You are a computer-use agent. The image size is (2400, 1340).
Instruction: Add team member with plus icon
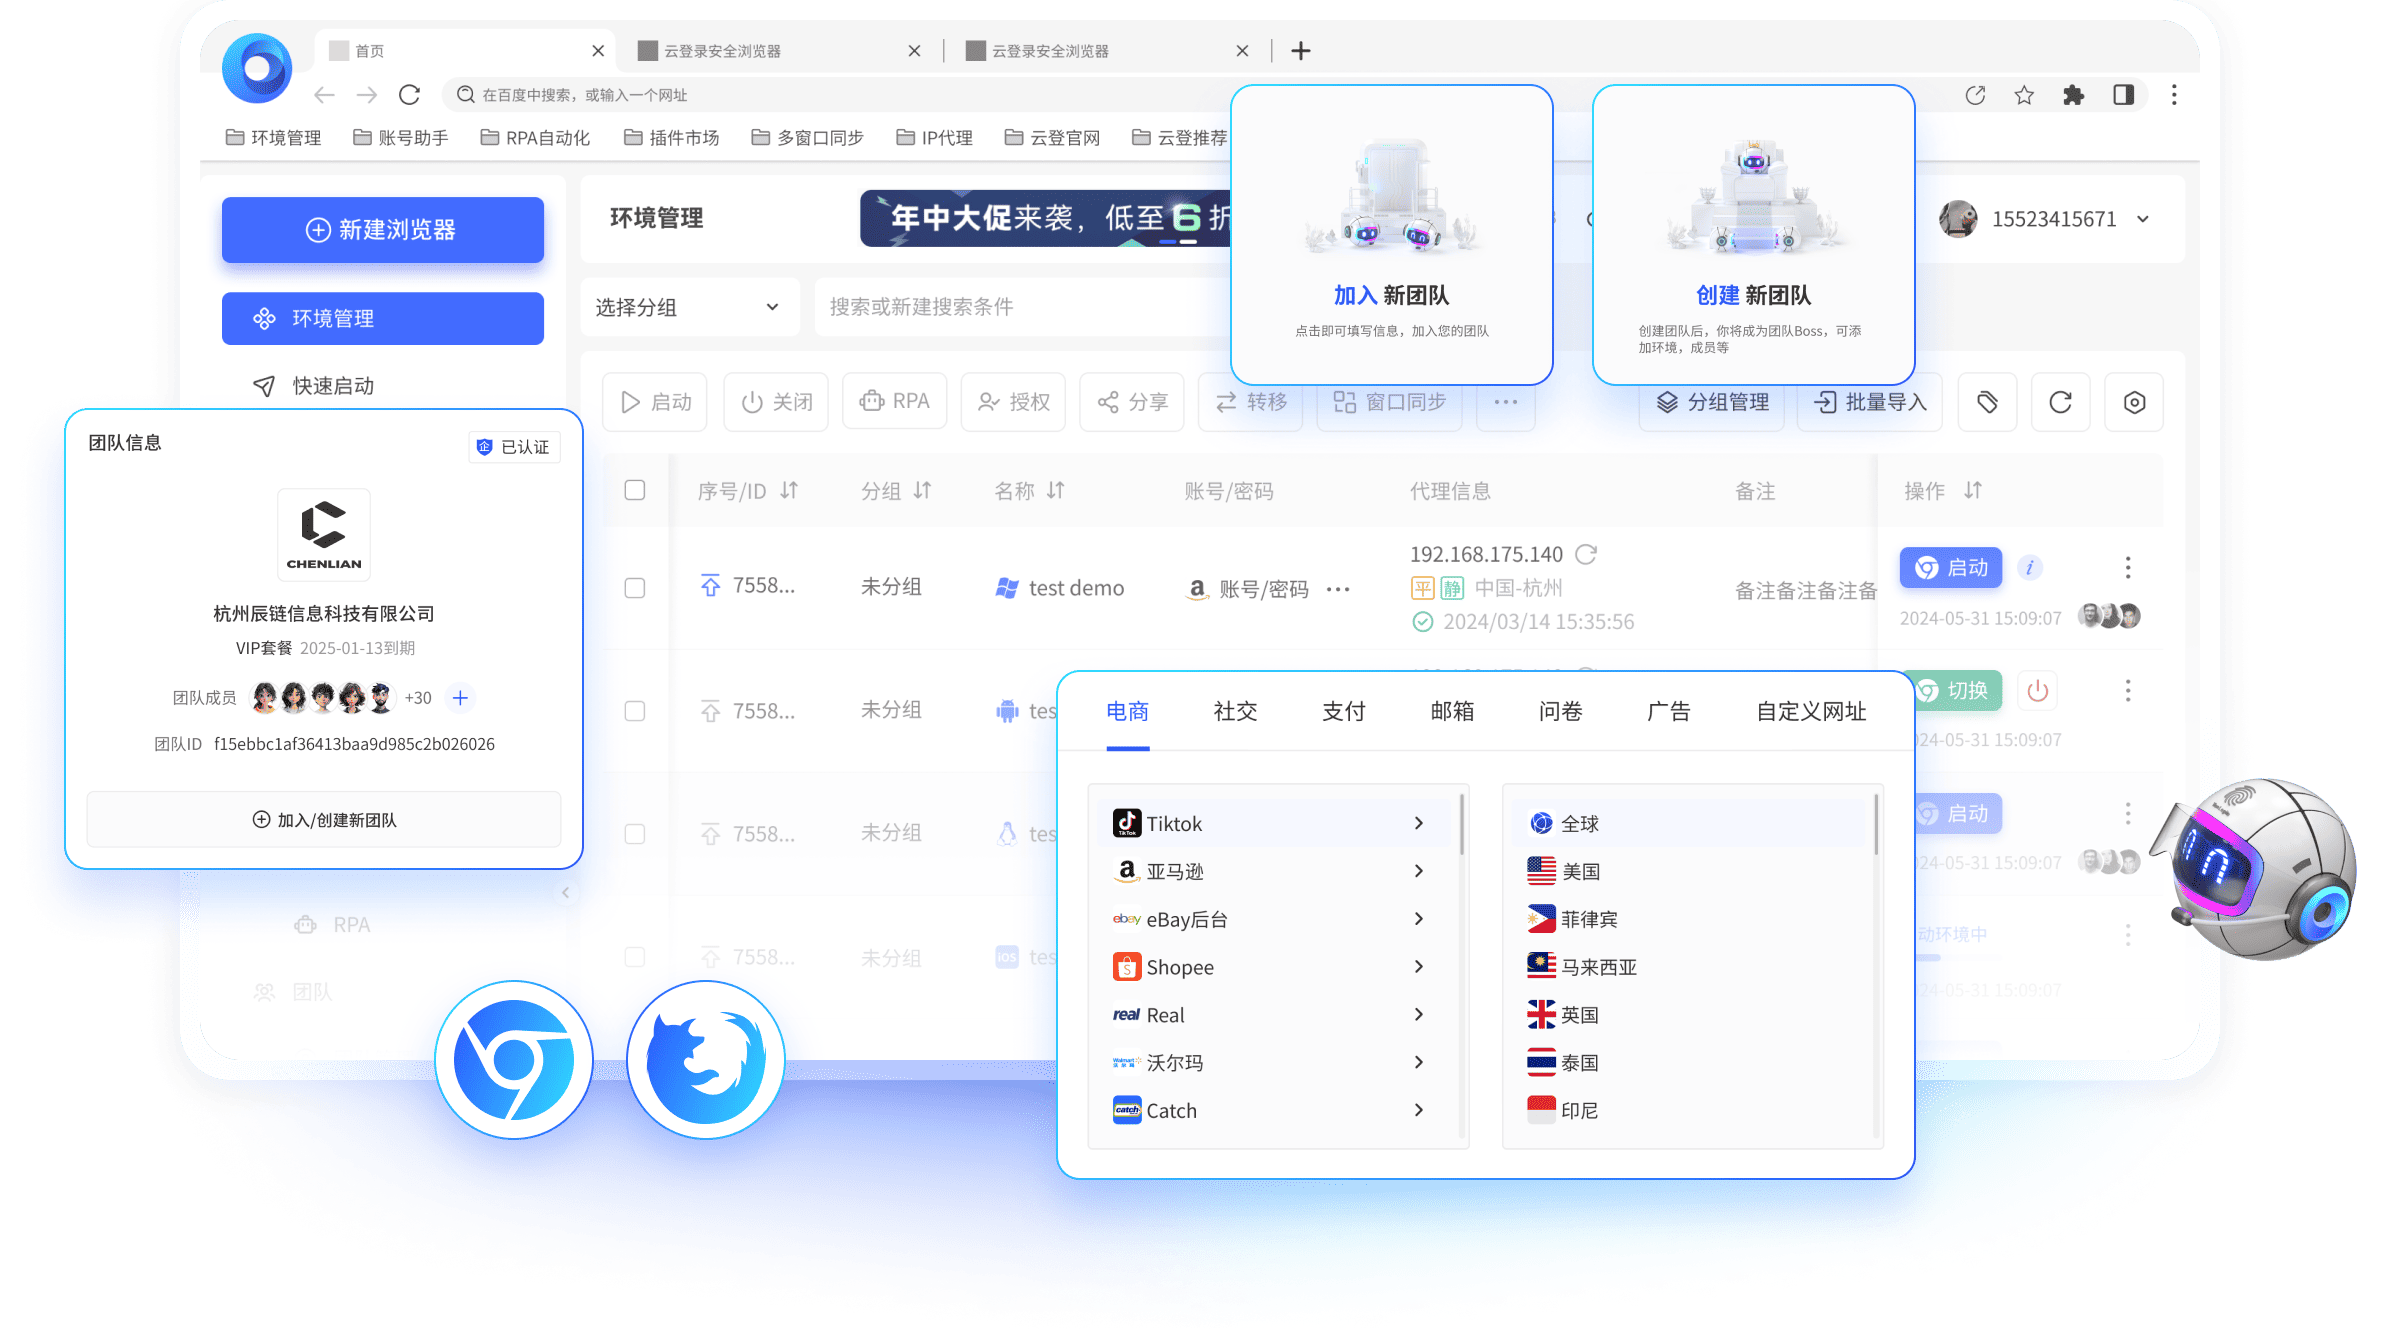coord(460,698)
